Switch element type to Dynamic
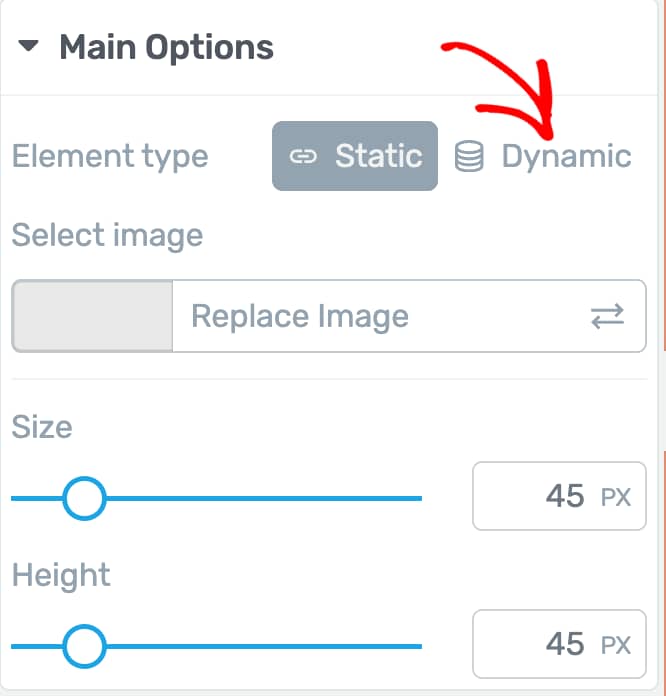 pyautogui.click(x=543, y=156)
